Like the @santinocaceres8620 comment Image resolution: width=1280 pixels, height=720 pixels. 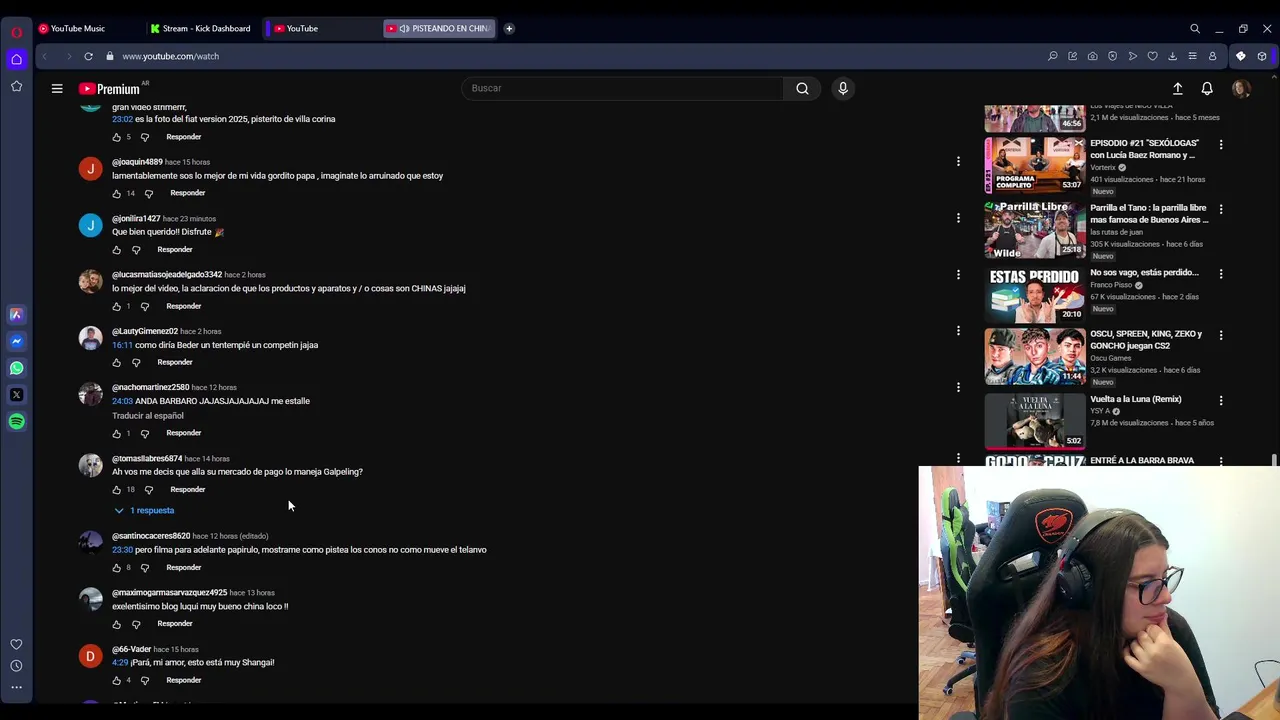[x=117, y=568]
